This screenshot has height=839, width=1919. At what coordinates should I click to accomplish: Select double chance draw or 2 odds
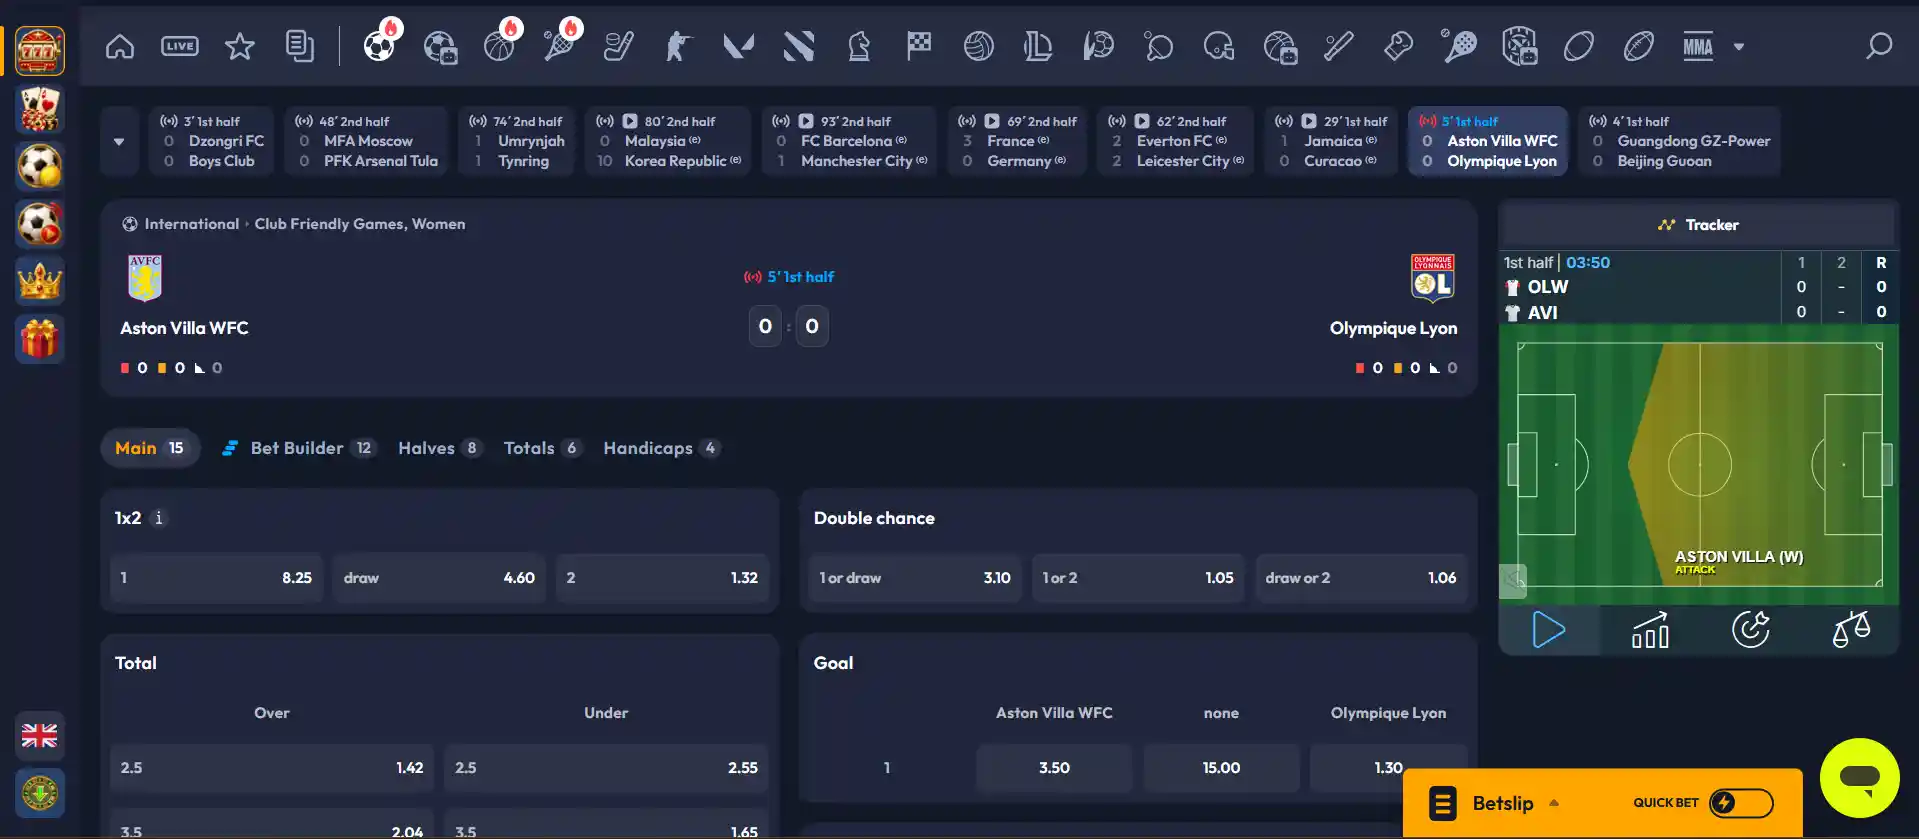(1361, 578)
